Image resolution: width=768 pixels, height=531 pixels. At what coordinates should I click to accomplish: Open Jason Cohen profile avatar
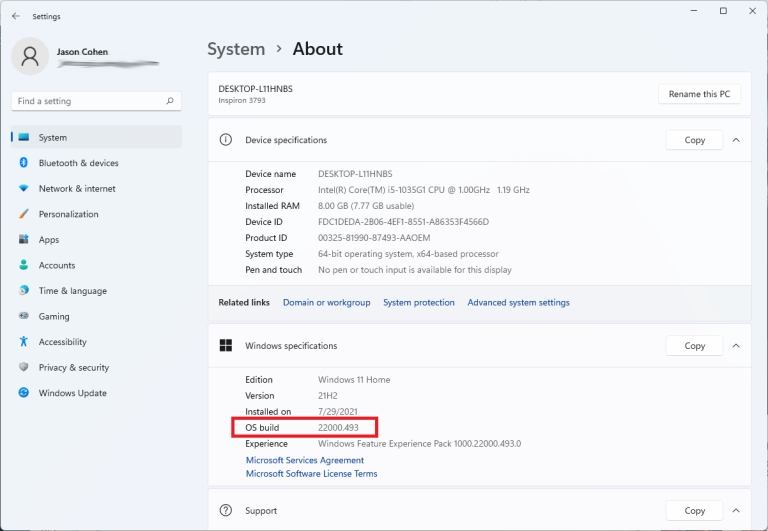[x=30, y=56]
